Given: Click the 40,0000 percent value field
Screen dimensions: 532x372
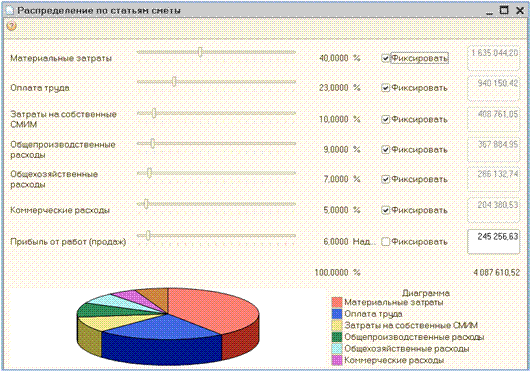Looking at the screenshot, I should point(333,58).
